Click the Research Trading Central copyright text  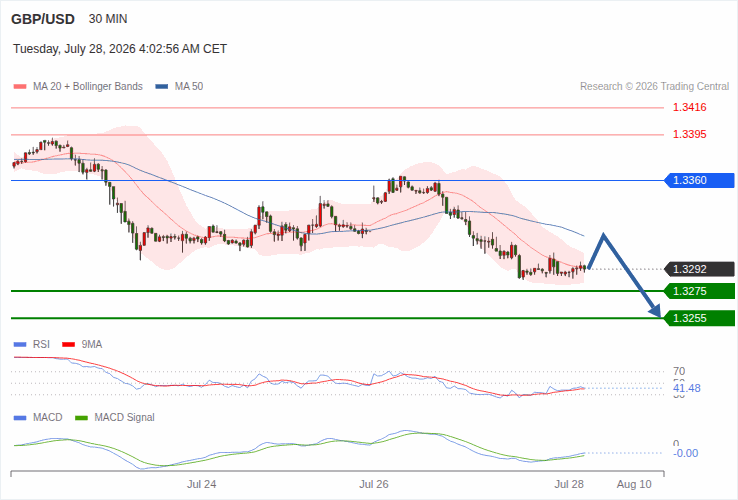tap(654, 87)
